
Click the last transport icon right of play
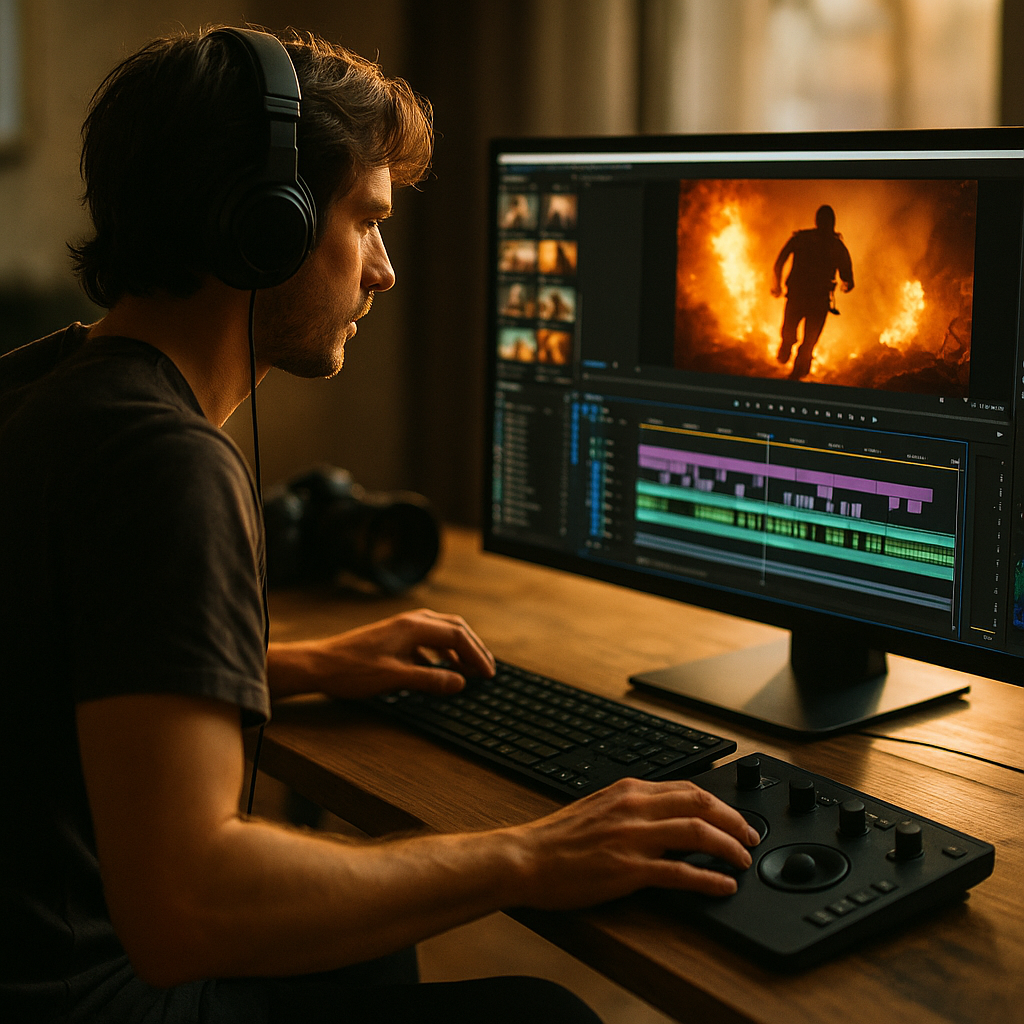[x=876, y=420]
